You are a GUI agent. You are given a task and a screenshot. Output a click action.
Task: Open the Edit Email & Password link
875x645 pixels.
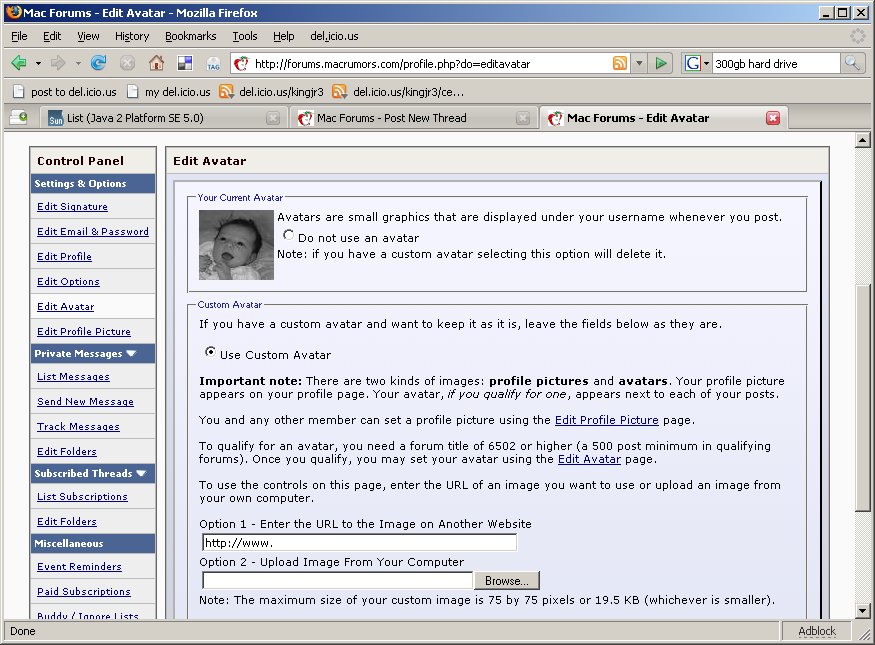coord(93,232)
